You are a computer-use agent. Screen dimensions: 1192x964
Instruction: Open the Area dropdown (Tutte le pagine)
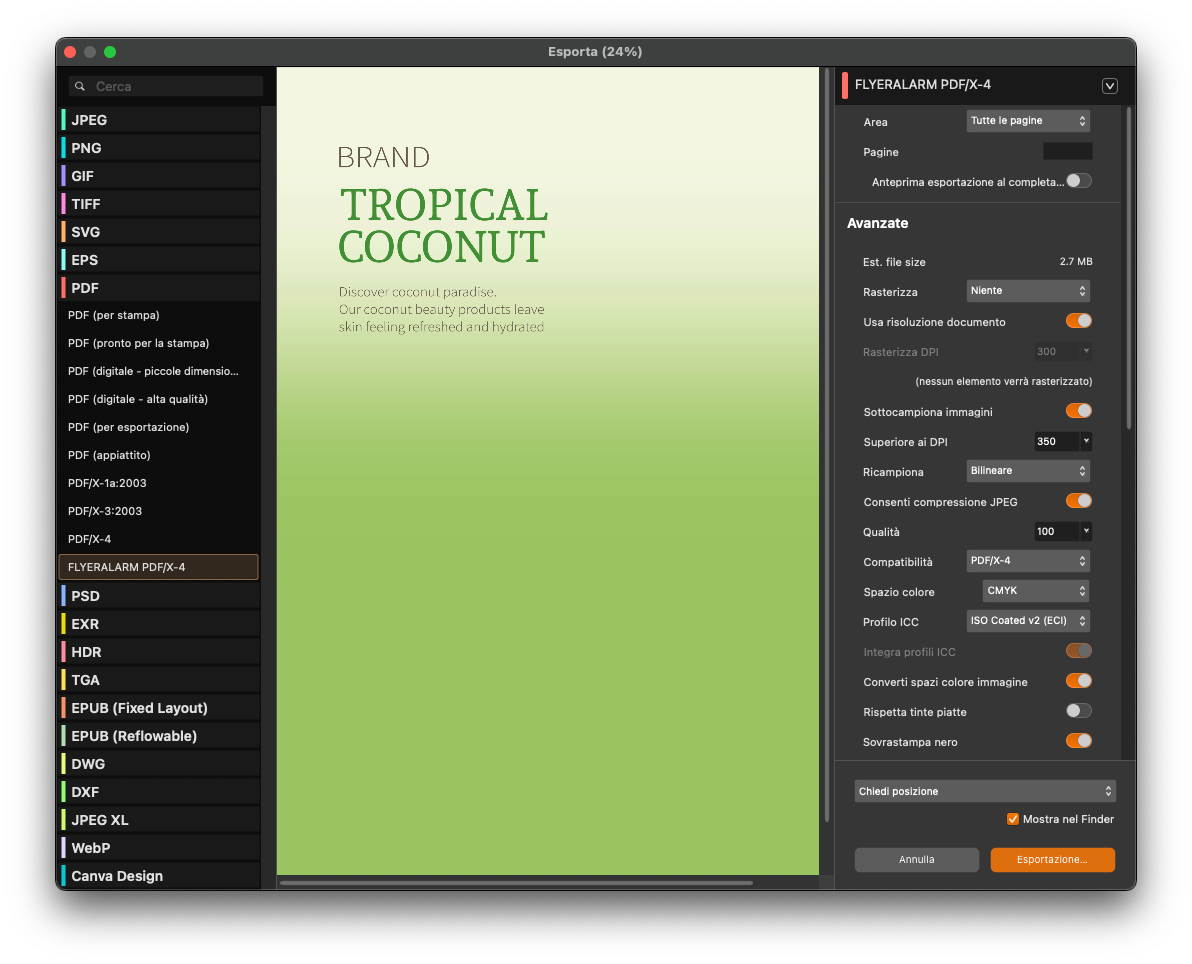(x=1028, y=121)
